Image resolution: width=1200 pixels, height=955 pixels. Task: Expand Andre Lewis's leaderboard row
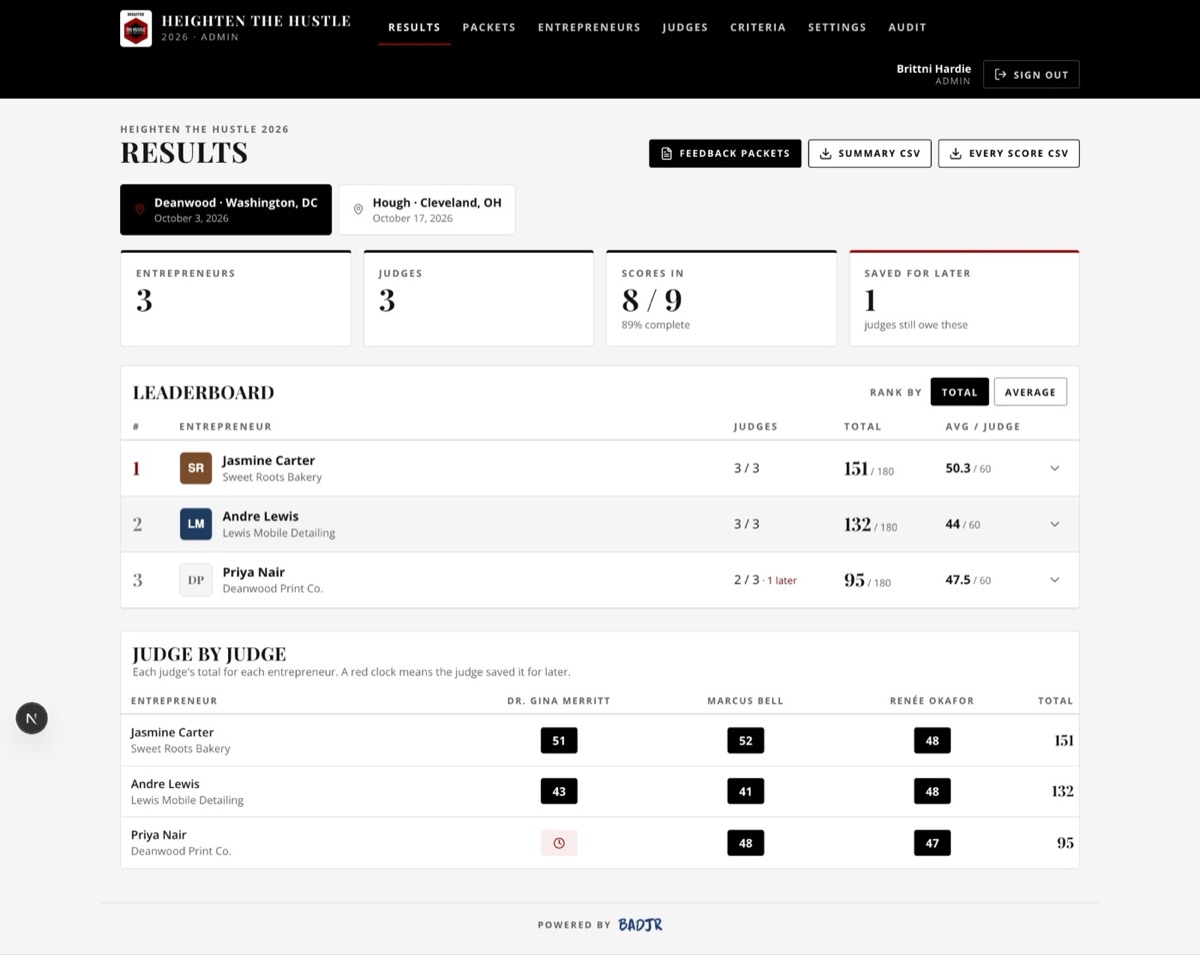[1054, 524]
